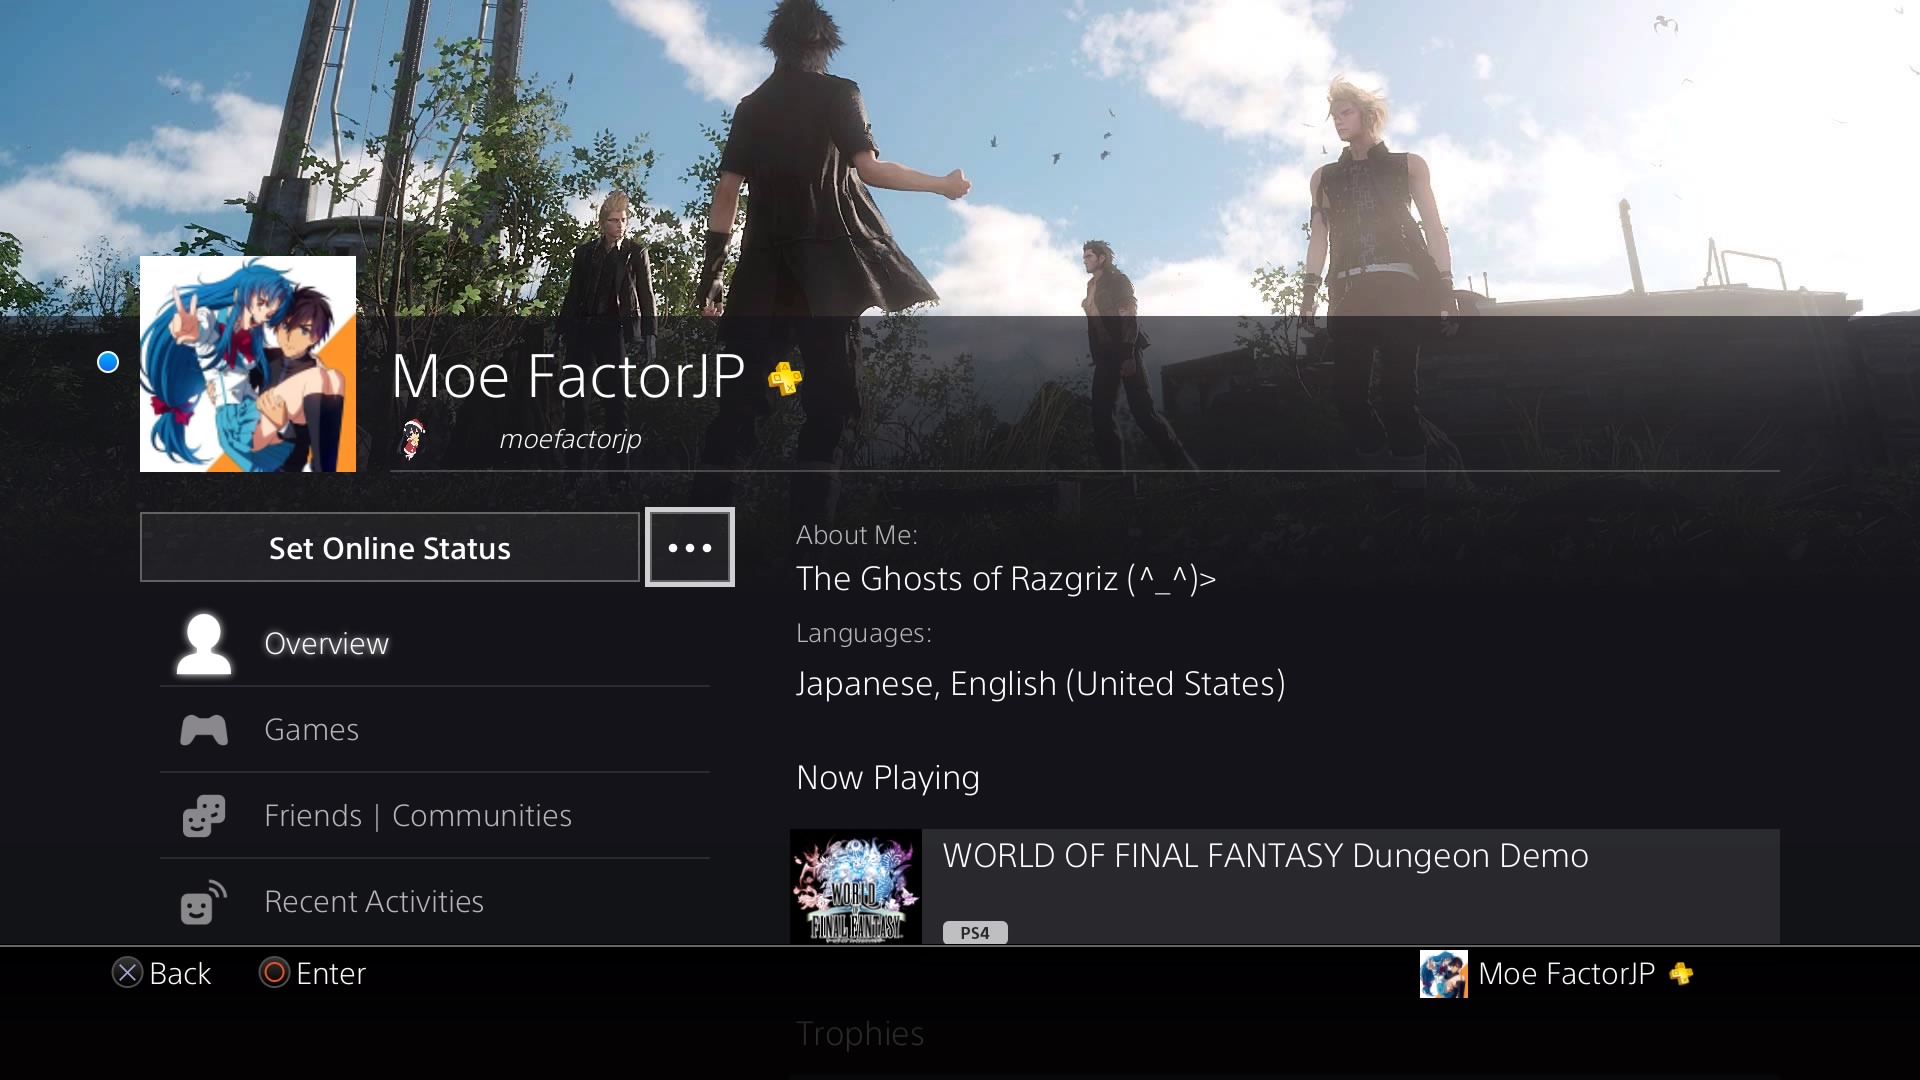Open Recent Activities section
The image size is (1920, 1080).
coord(435,902)
